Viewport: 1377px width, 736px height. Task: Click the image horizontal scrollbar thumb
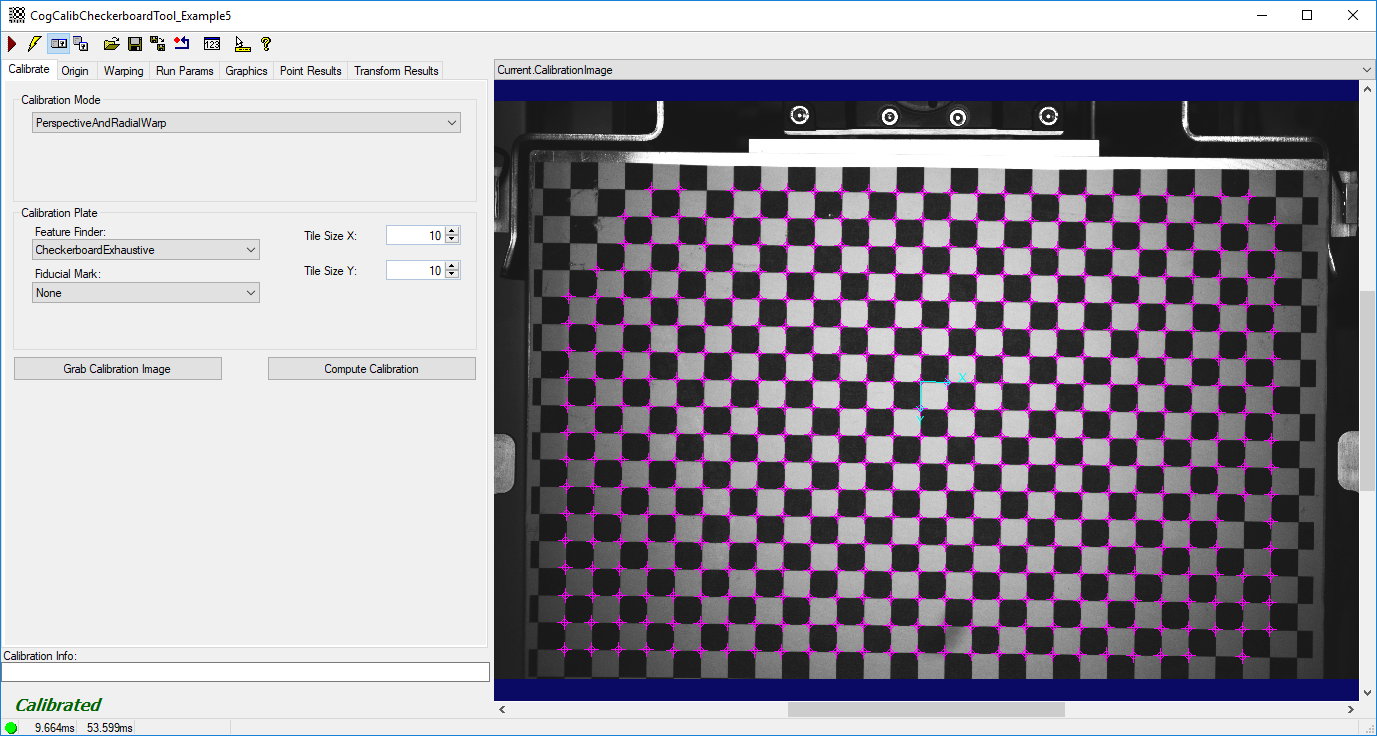click(x=926, y=709)
